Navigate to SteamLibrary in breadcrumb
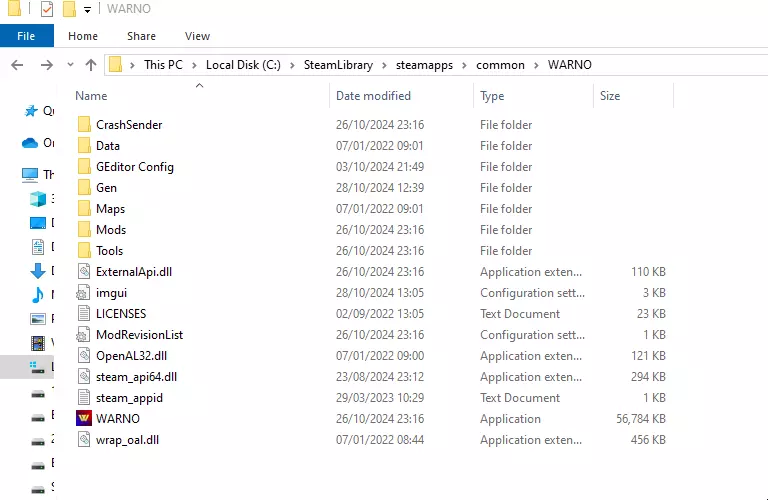This screenshot has width=768, height=500. click(338, 65)
